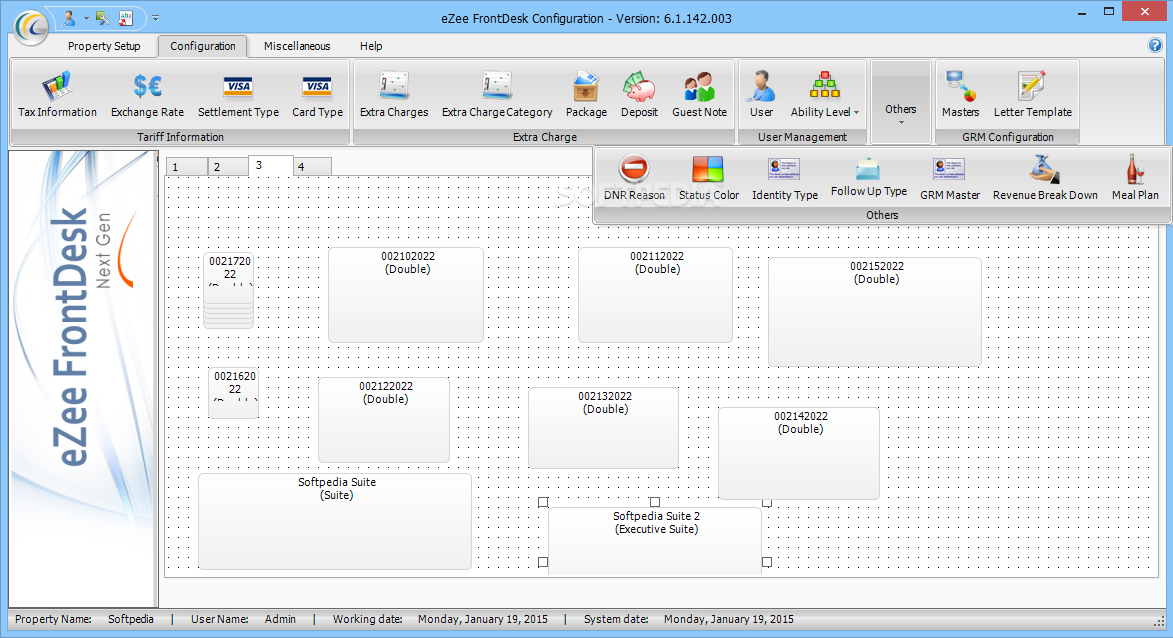Select room 002112022 Double box
The width and height of the screenshot is (1173, 638).
point(655,295)
